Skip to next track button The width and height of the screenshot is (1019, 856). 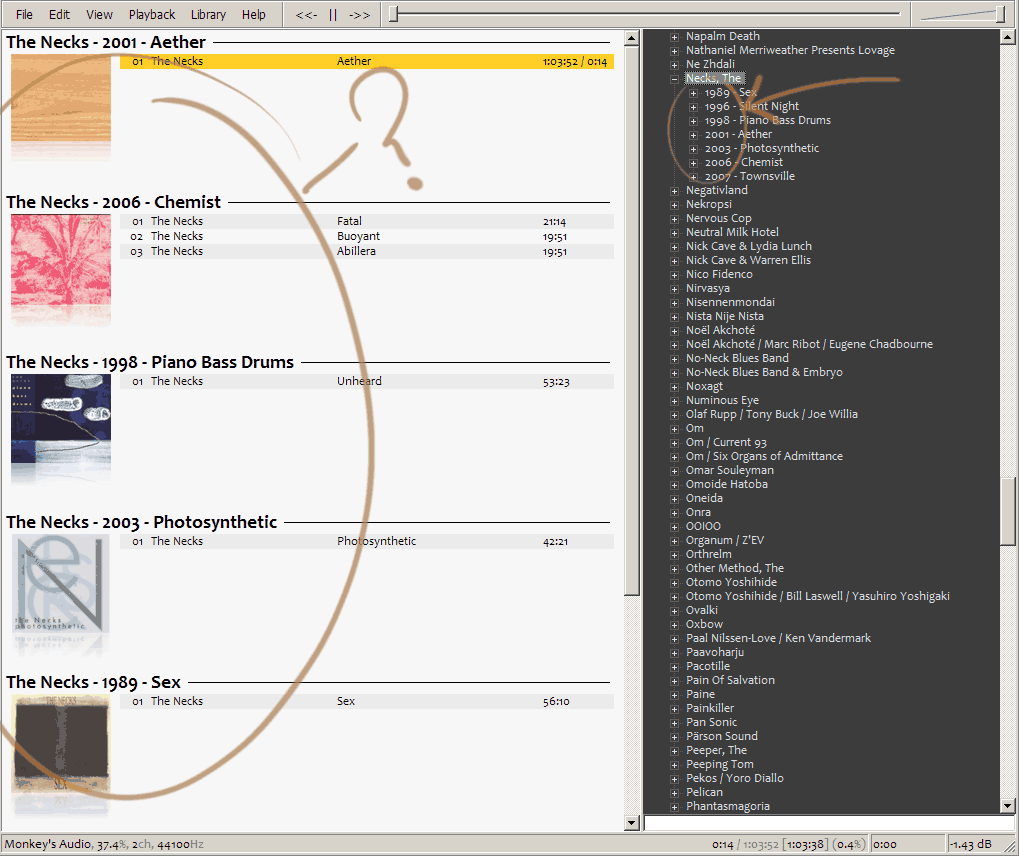360,15
